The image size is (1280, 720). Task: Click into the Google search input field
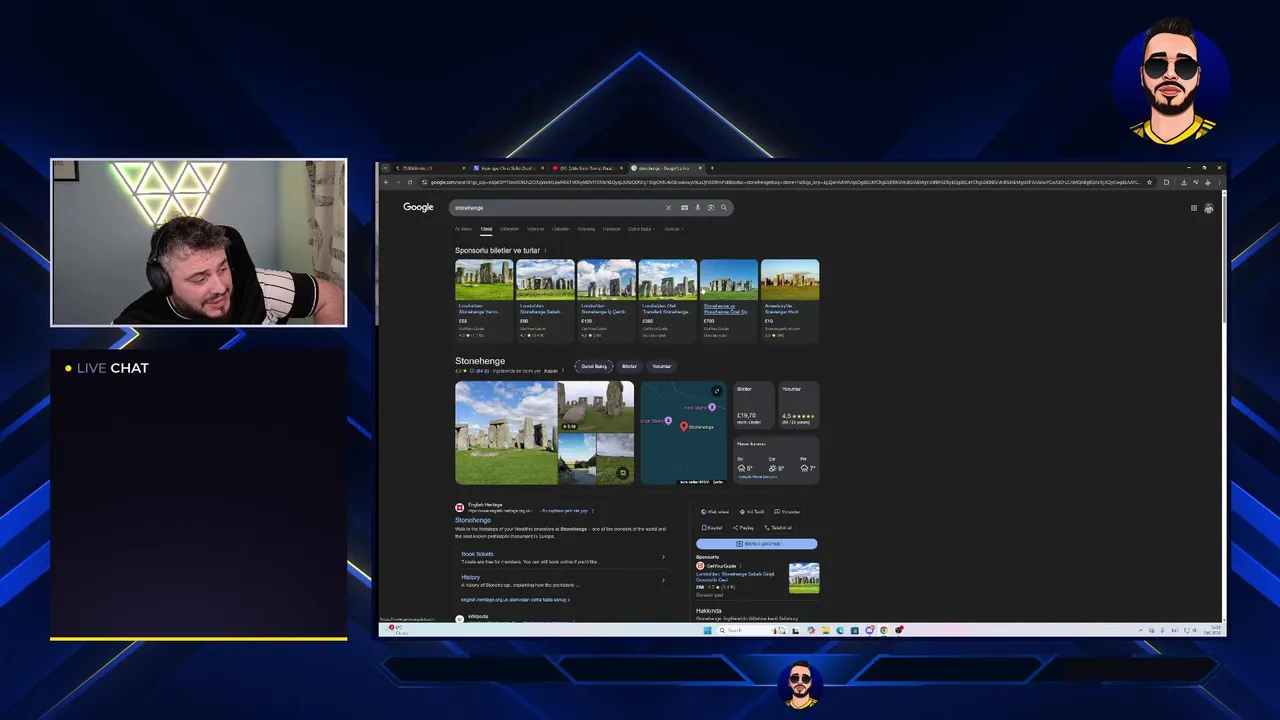click(x=557, y=208)
